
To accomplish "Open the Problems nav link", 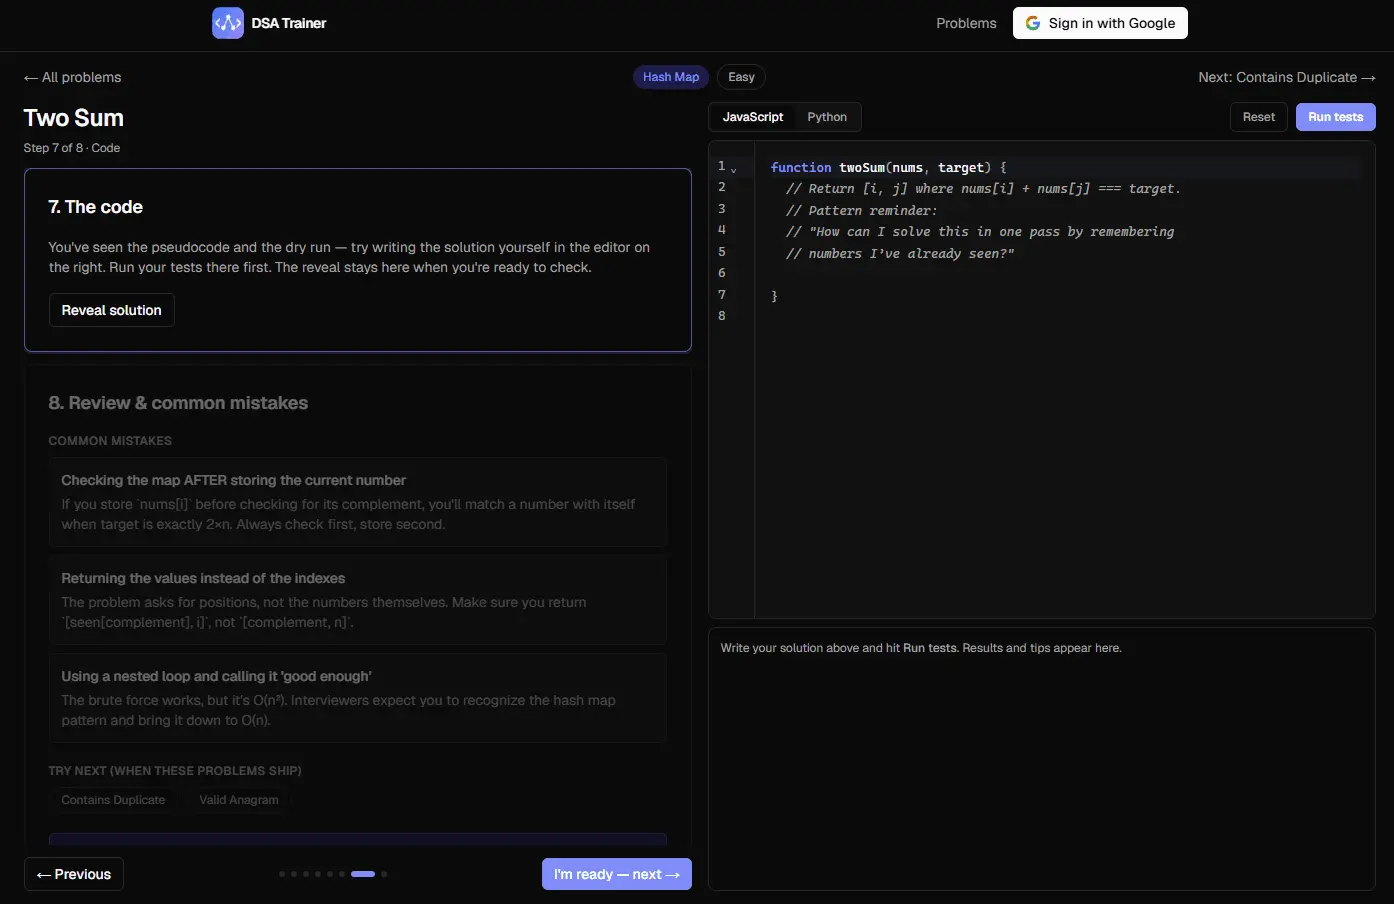I will (x=966, y=23).
